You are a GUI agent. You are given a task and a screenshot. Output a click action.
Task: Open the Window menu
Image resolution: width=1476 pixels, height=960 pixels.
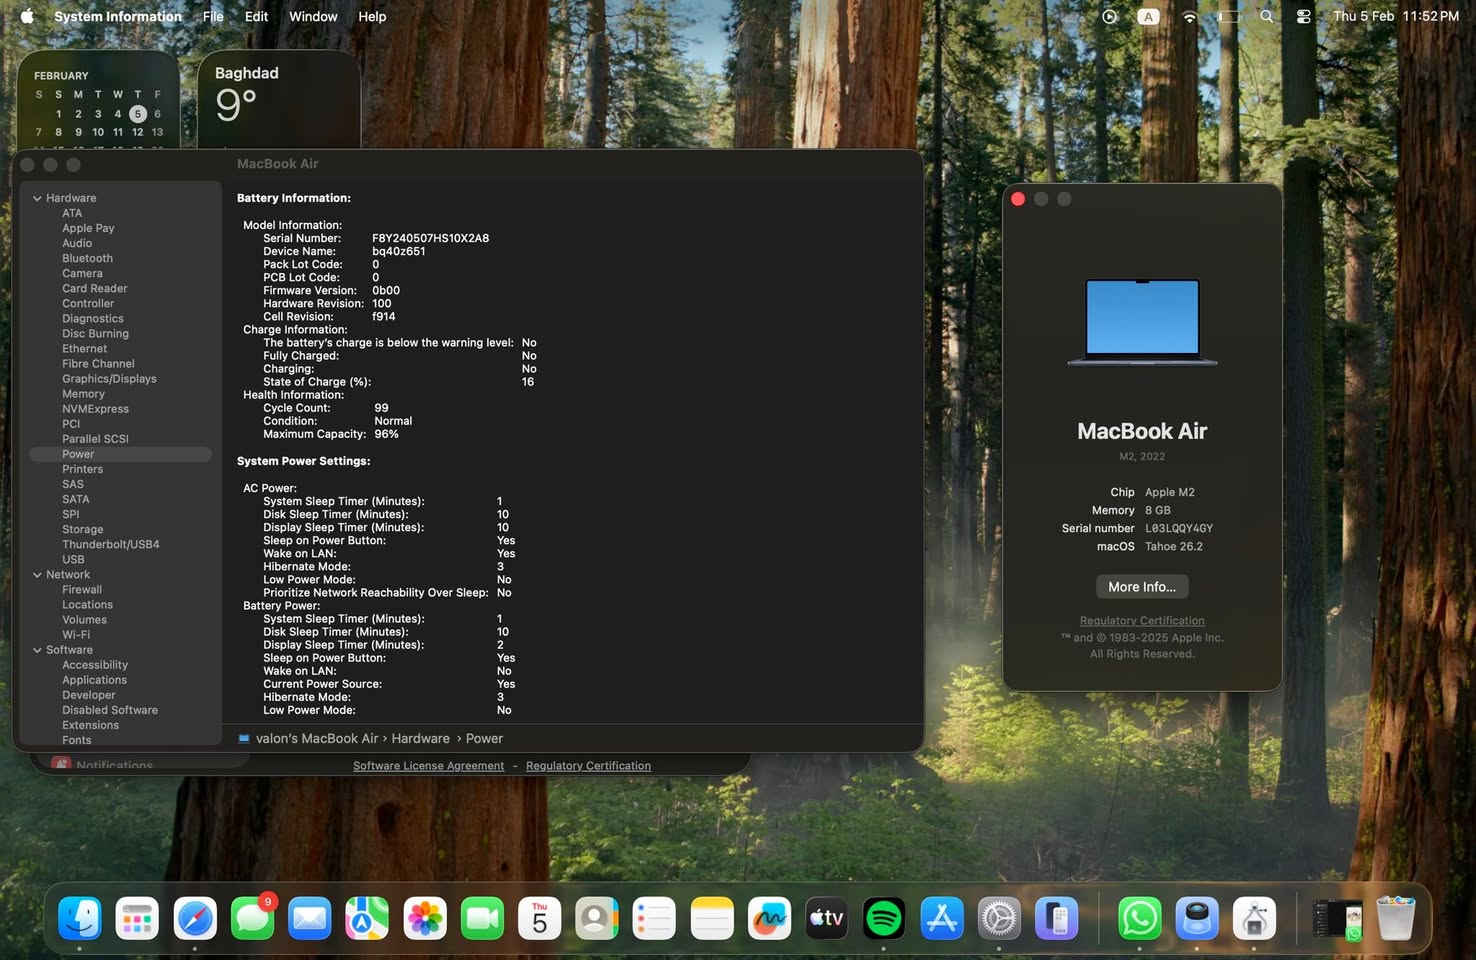pos(313,17)
